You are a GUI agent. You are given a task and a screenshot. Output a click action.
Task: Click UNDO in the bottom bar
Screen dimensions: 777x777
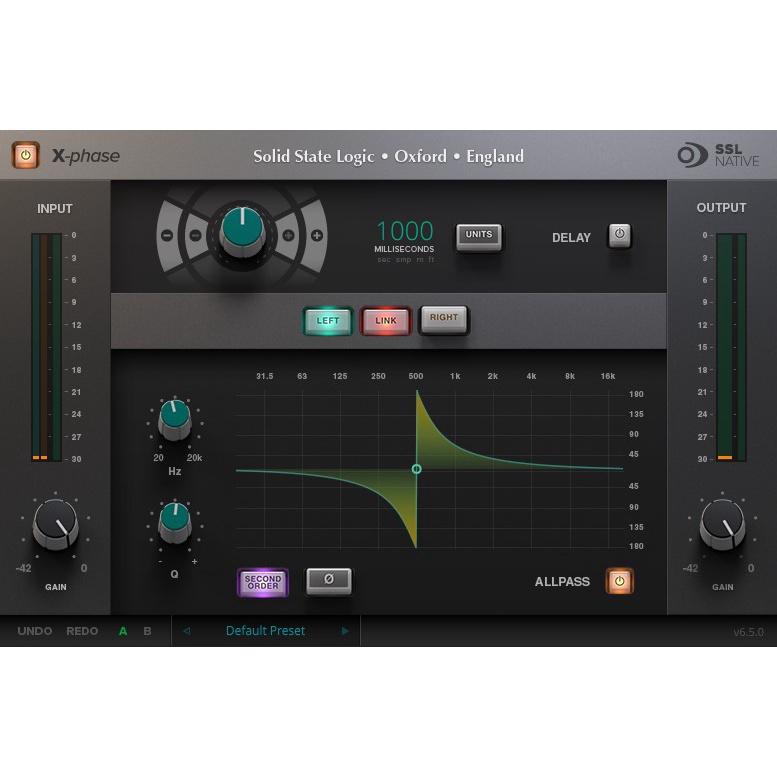pyautogui.click(x=35, y=631)
